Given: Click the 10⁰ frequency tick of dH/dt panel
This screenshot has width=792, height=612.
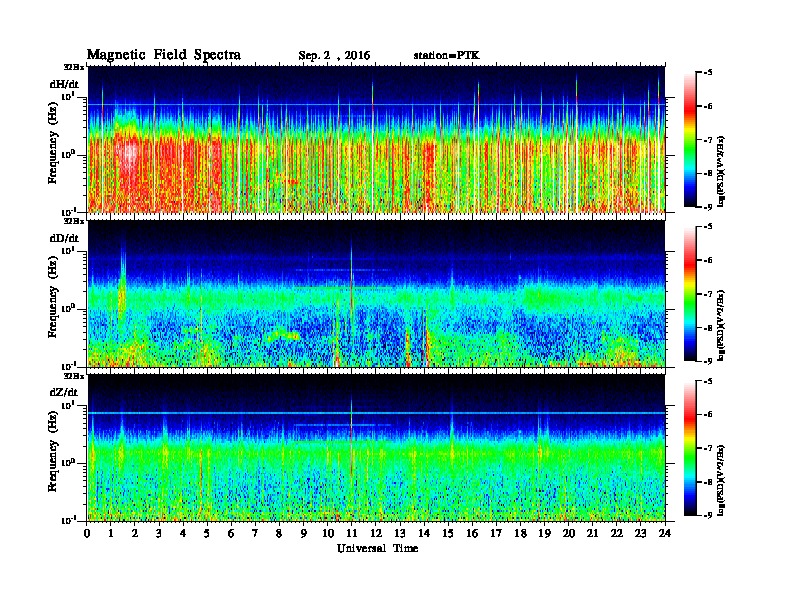Looking at the screenshot, I should tap(69, 154).
